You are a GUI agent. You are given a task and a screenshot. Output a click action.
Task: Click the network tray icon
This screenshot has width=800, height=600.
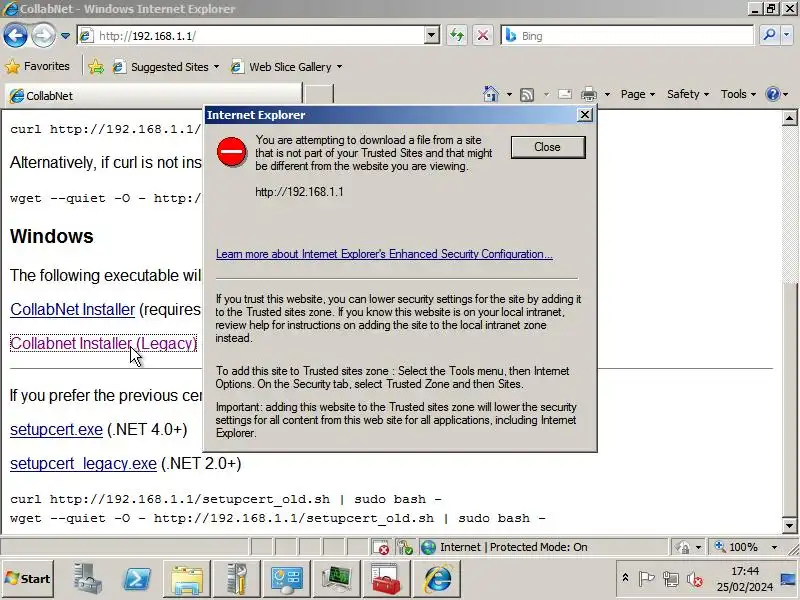[x=670, y=579]
